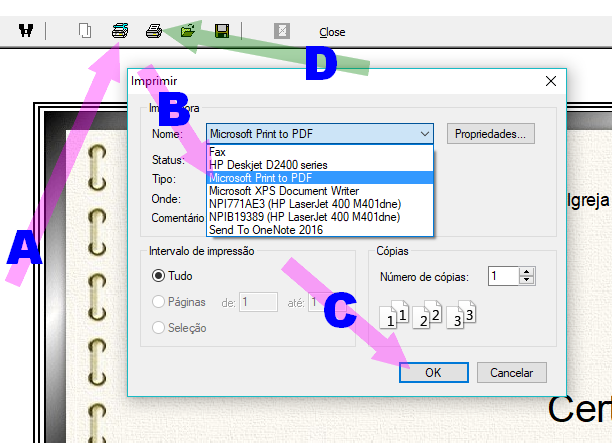Increase number of copies with up arrow

(527, 272)
